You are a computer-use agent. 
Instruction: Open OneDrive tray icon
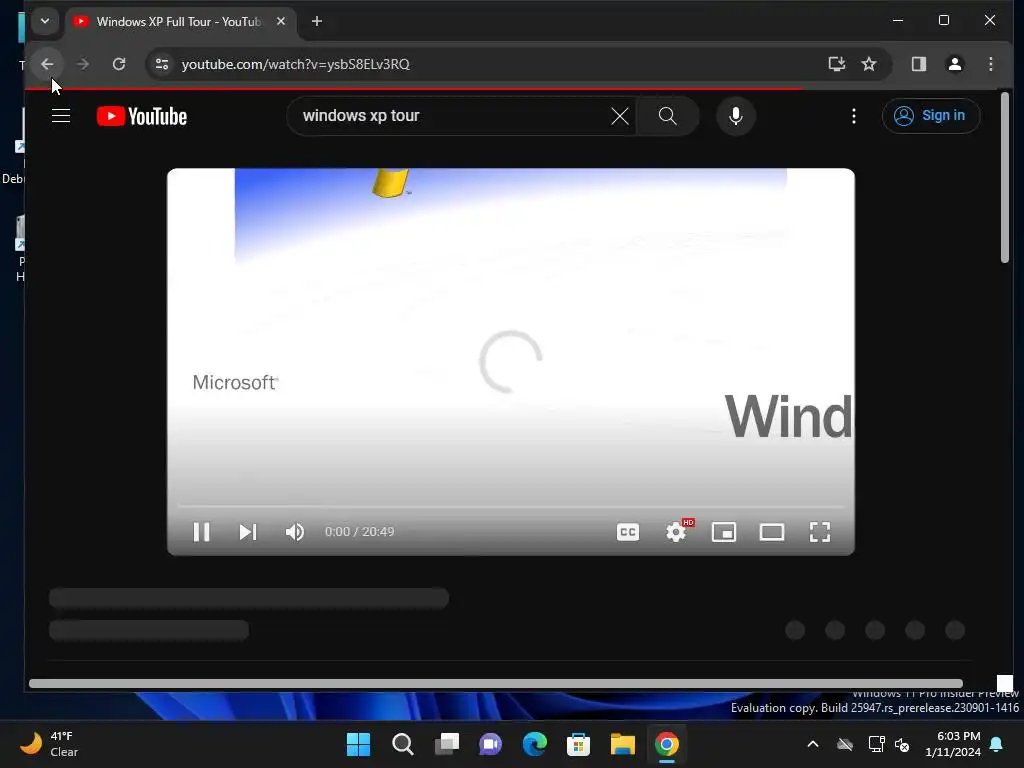tap(845, 744)
